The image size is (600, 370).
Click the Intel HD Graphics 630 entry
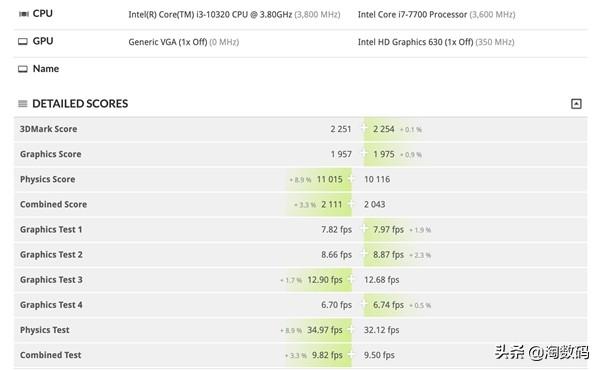(416, 42)
